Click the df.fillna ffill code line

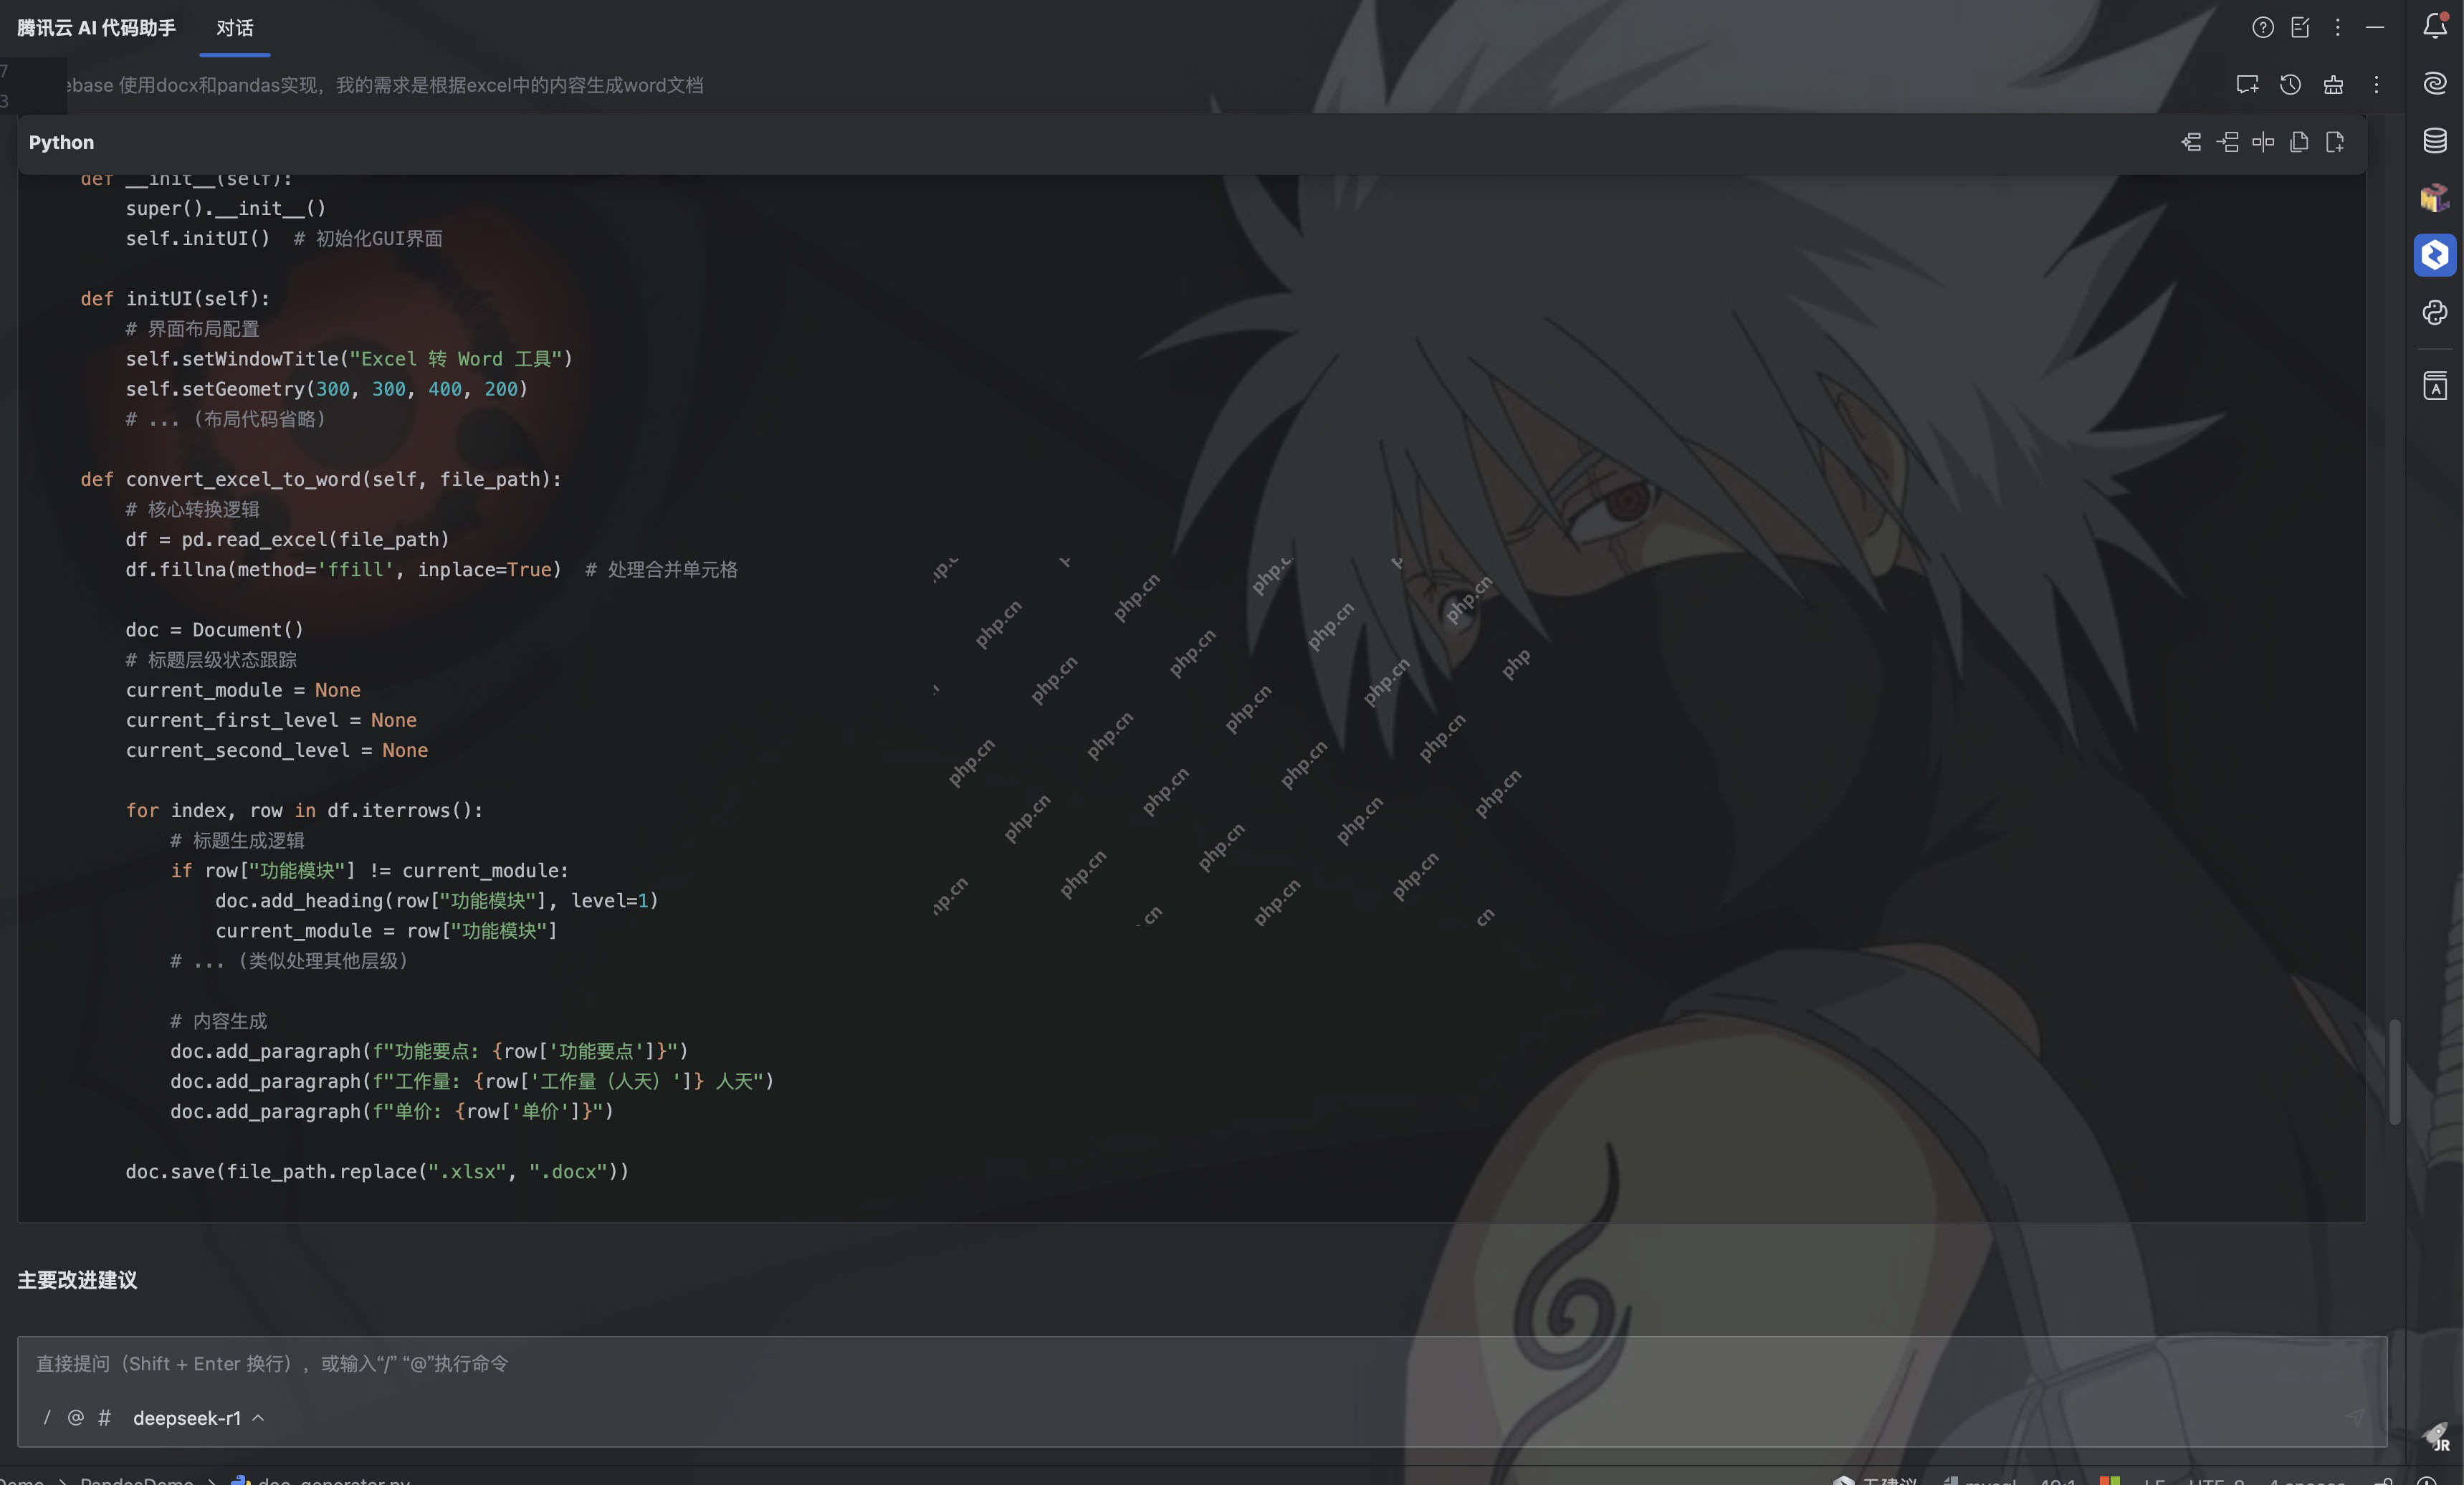pos(343,569)
